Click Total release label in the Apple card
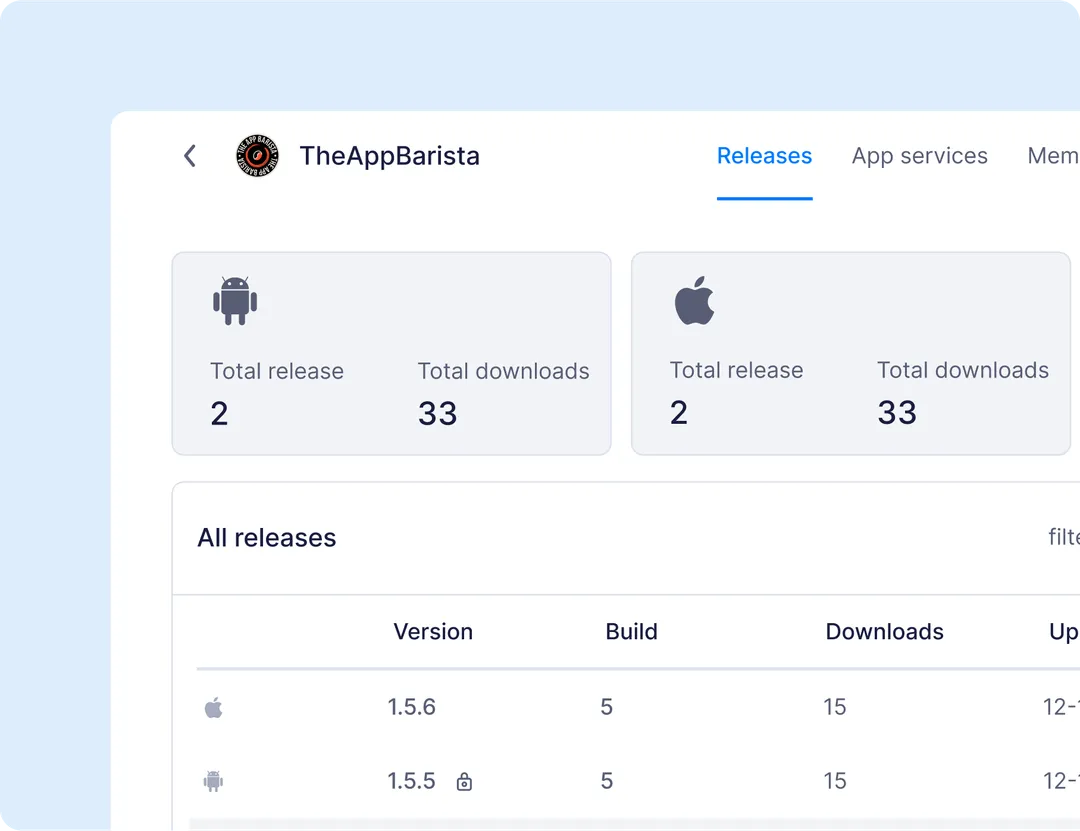 (736, 370)
